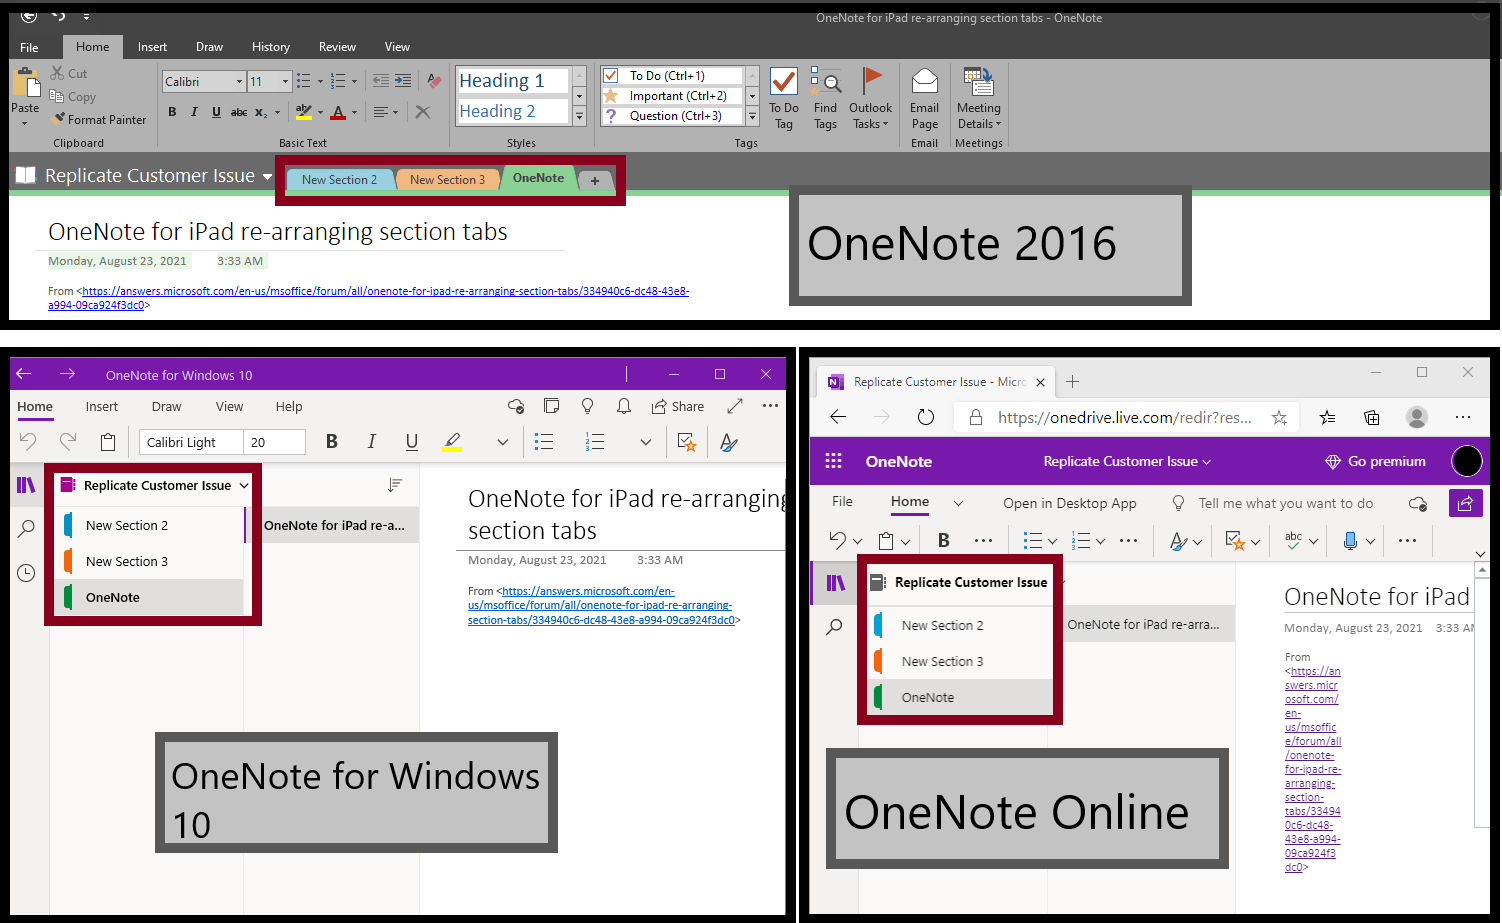The width and height of the screenshot is (1502, 923).
Task: Open the File tab in OneNote Online
Action: (843, 502)
